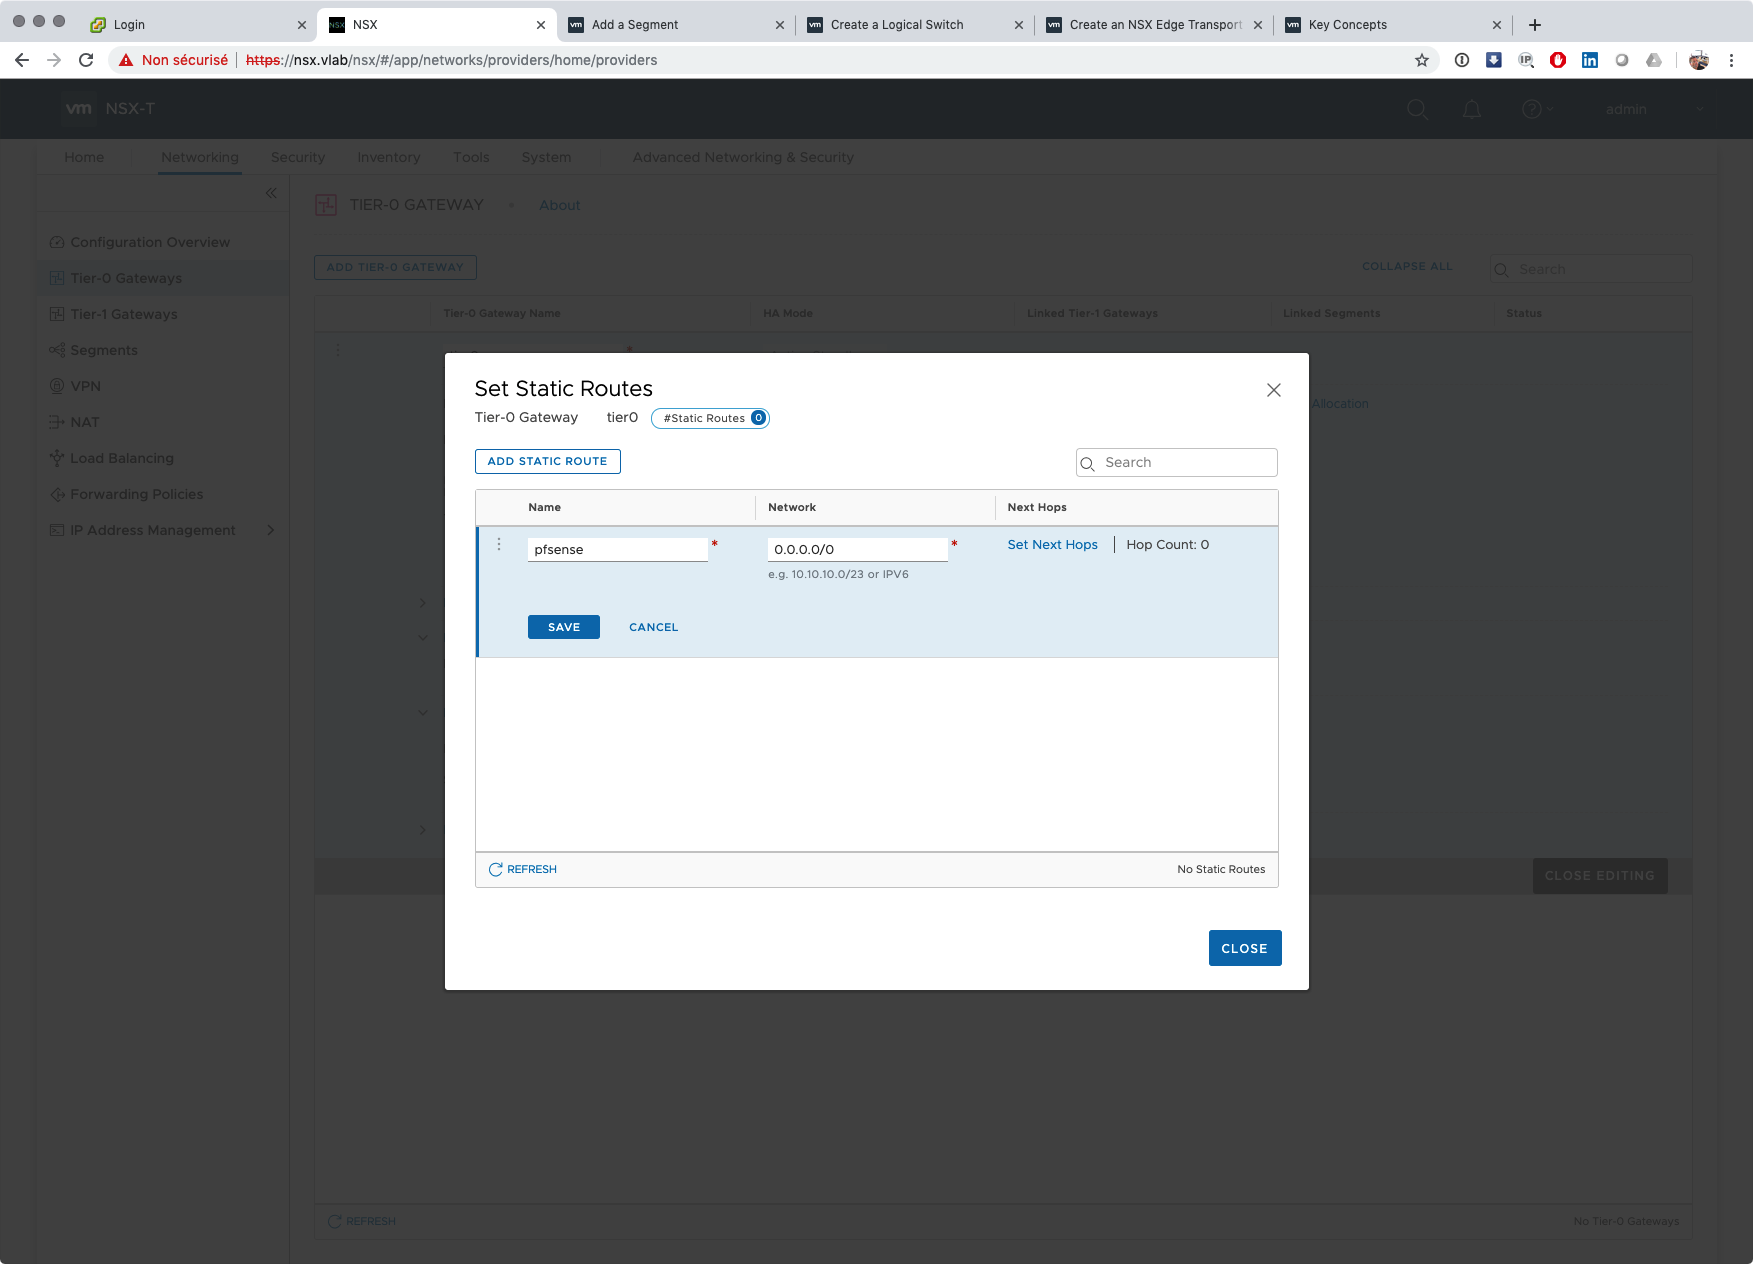Bookmark this page with the star icon
Viewport: 1753px width, 1264px height.
click(1422, 60)
